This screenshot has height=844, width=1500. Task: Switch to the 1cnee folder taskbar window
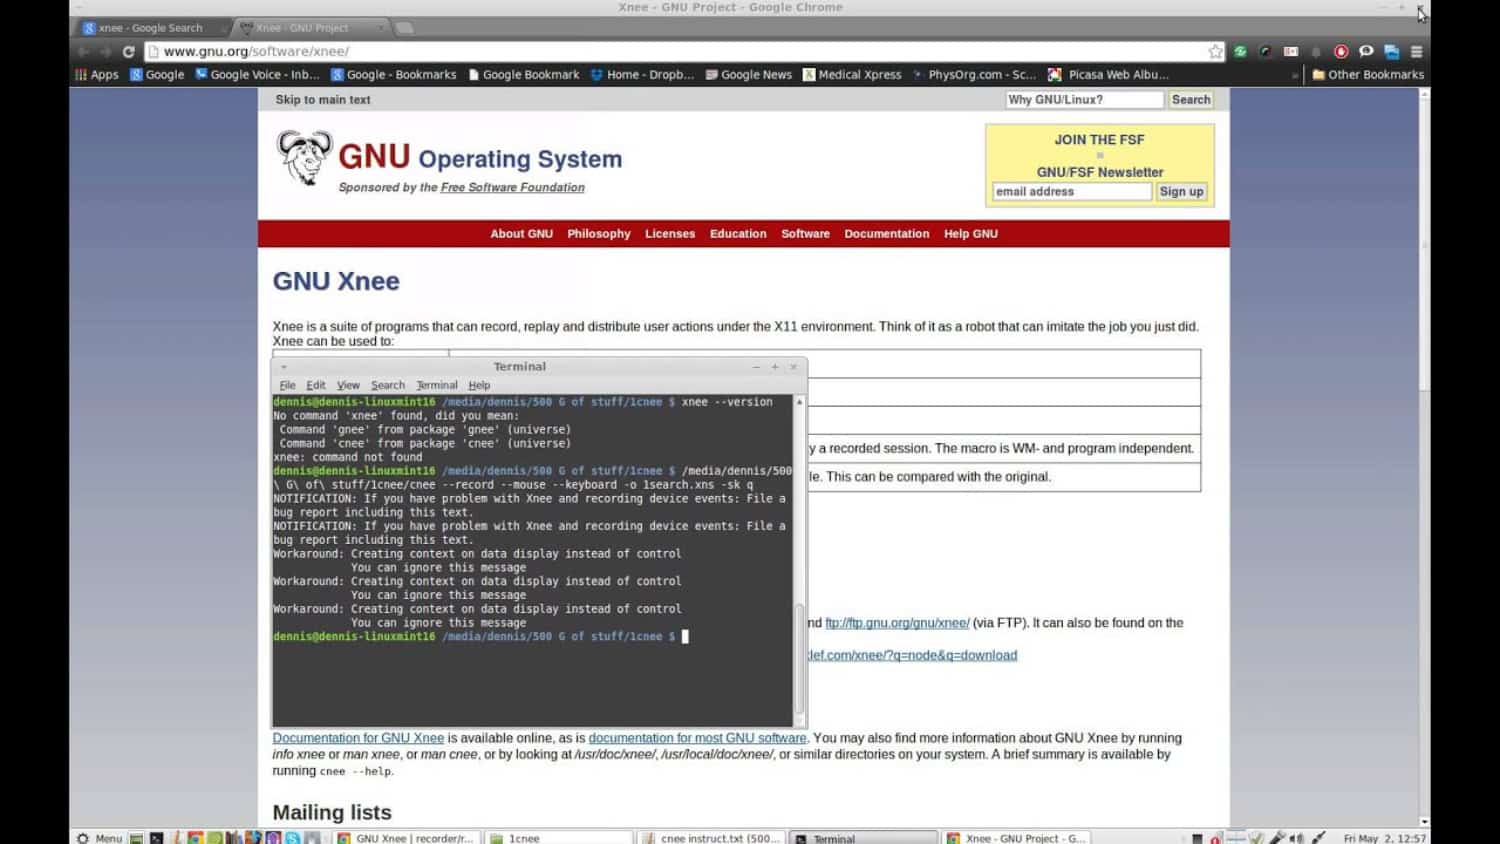tap(559, 838)
